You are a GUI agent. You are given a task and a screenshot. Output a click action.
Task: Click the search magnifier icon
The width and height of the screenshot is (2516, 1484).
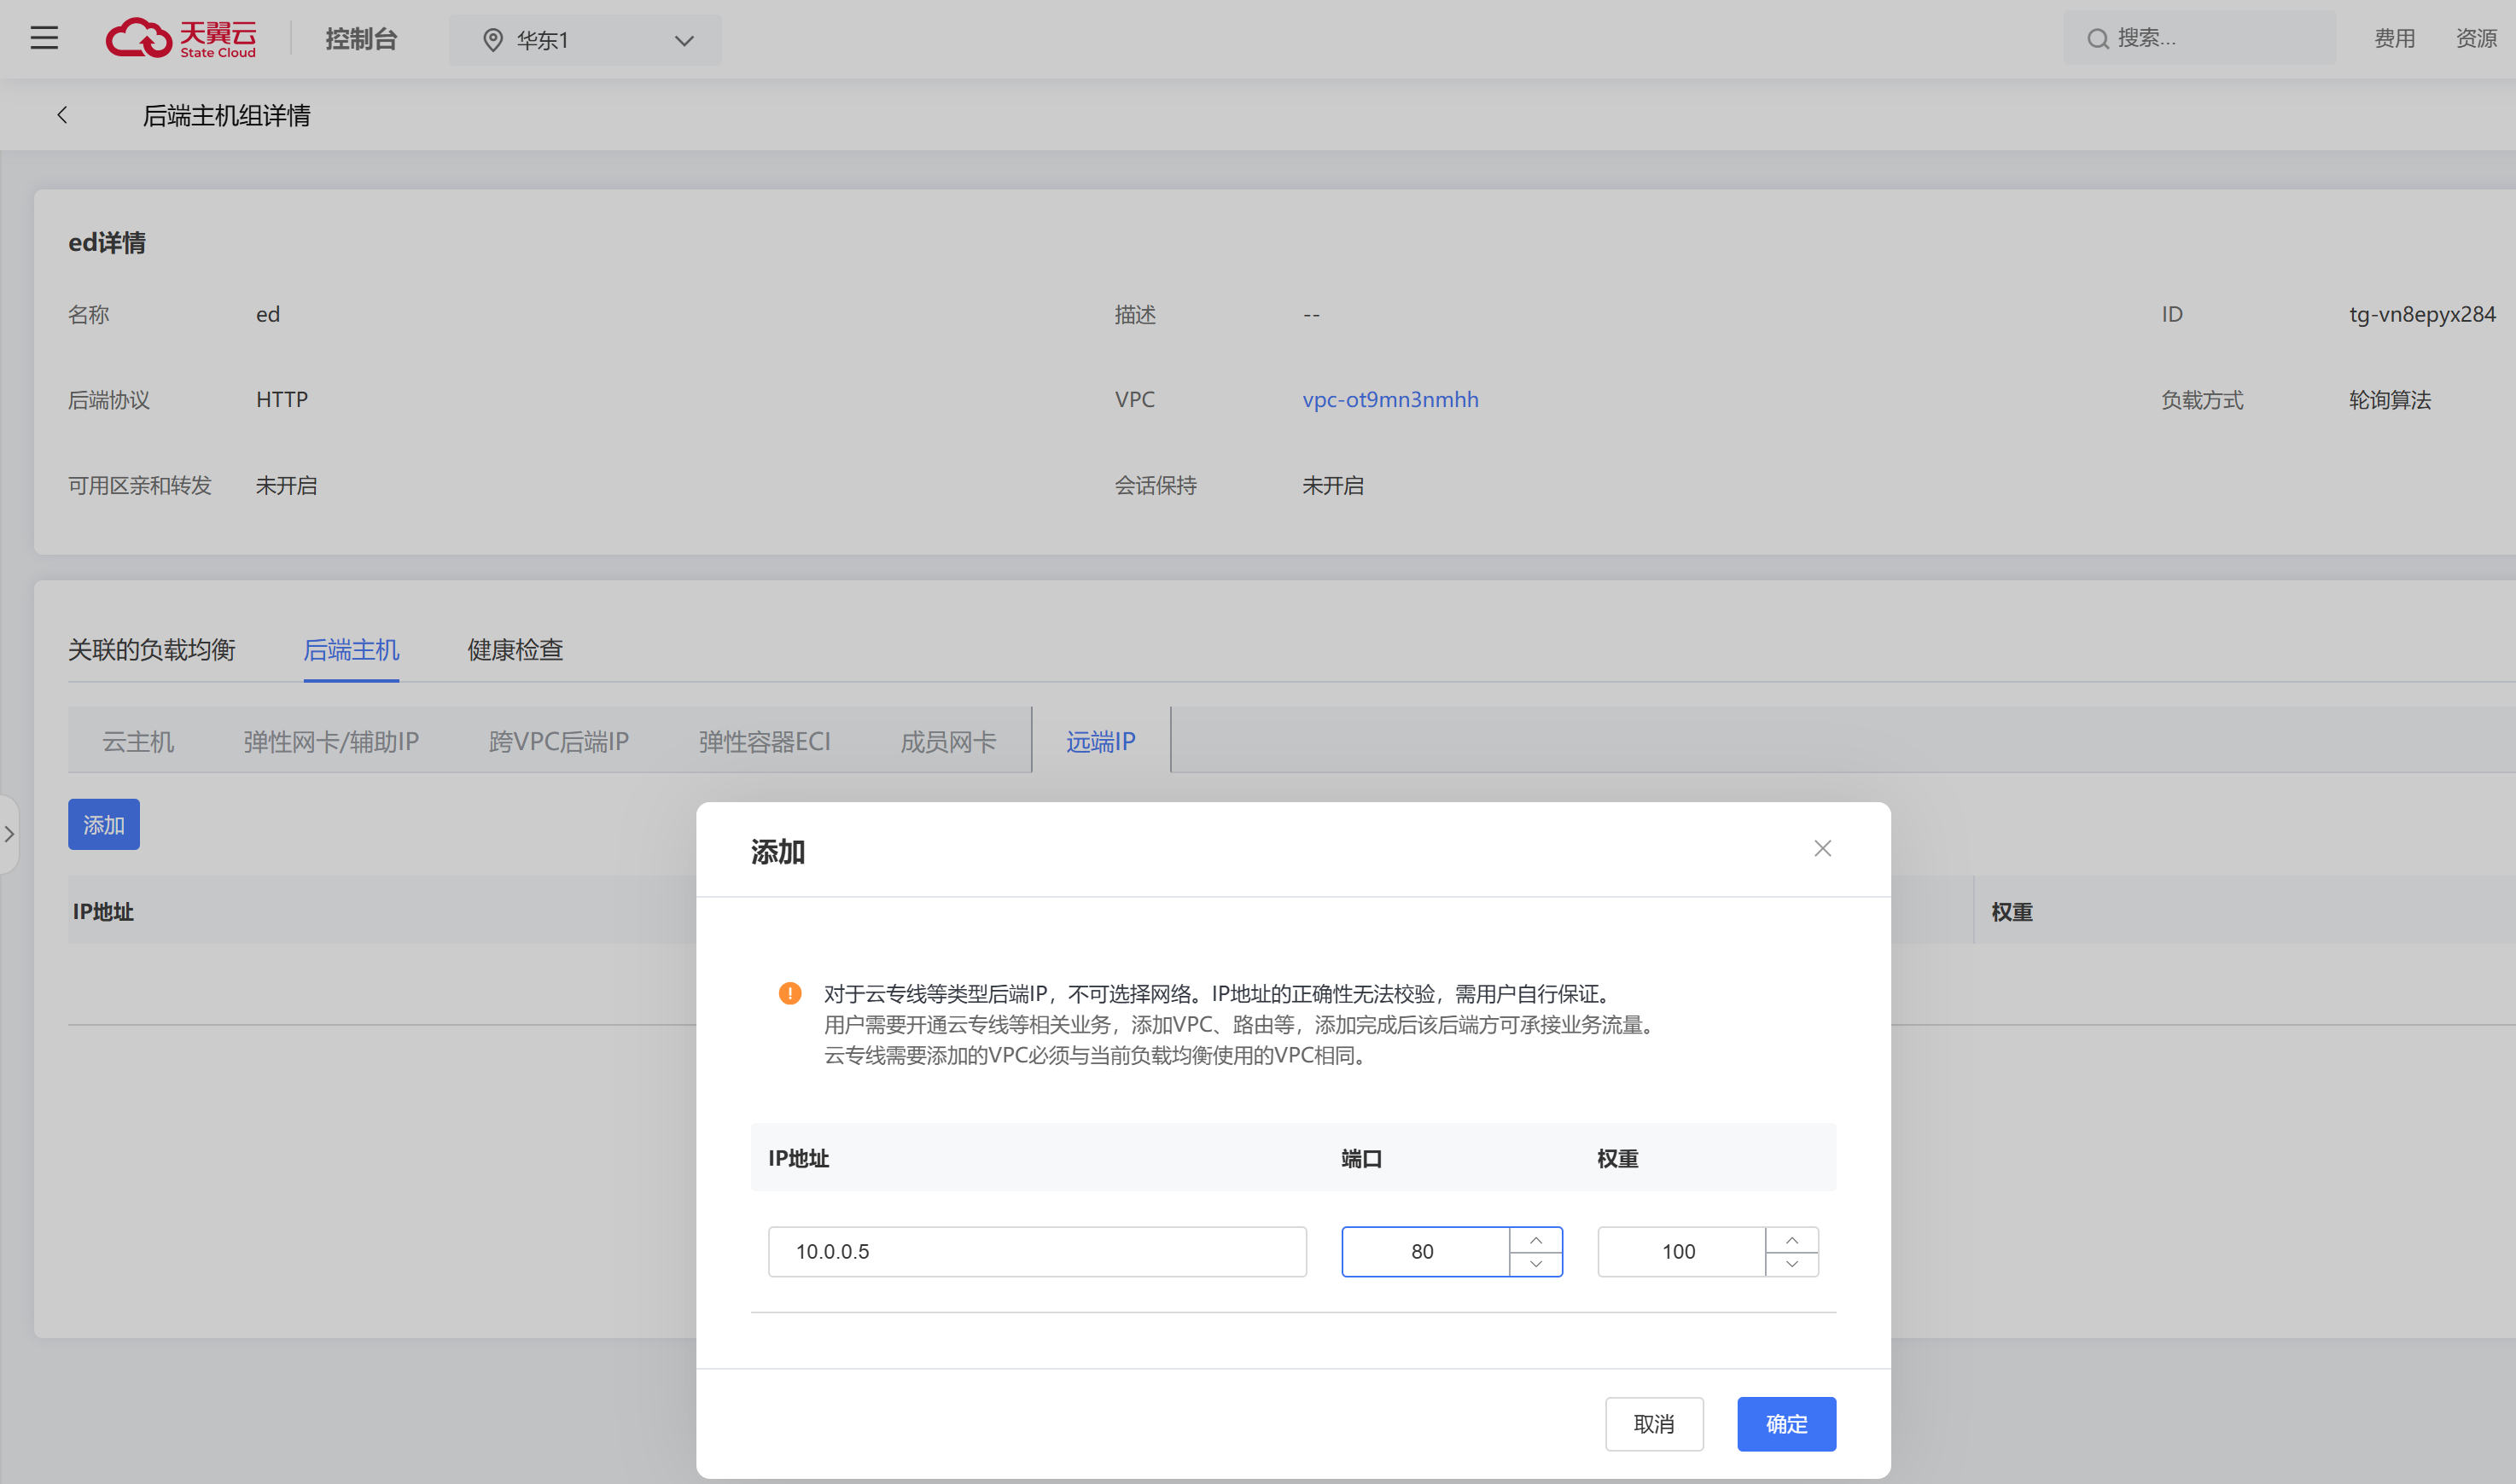(x=2097, y=39)
